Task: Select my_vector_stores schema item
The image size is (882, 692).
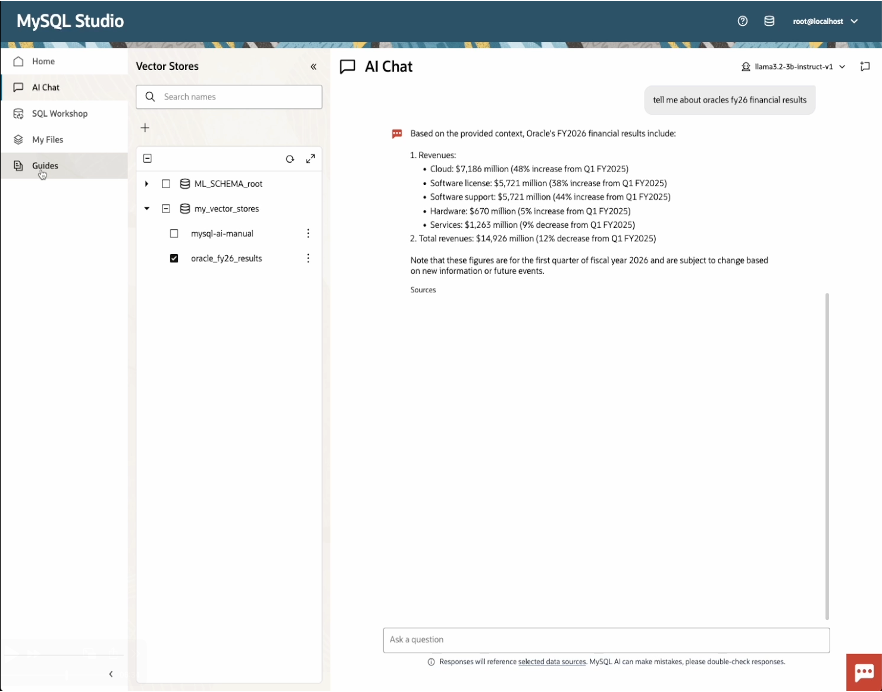Action: click(x=227, y=209)
